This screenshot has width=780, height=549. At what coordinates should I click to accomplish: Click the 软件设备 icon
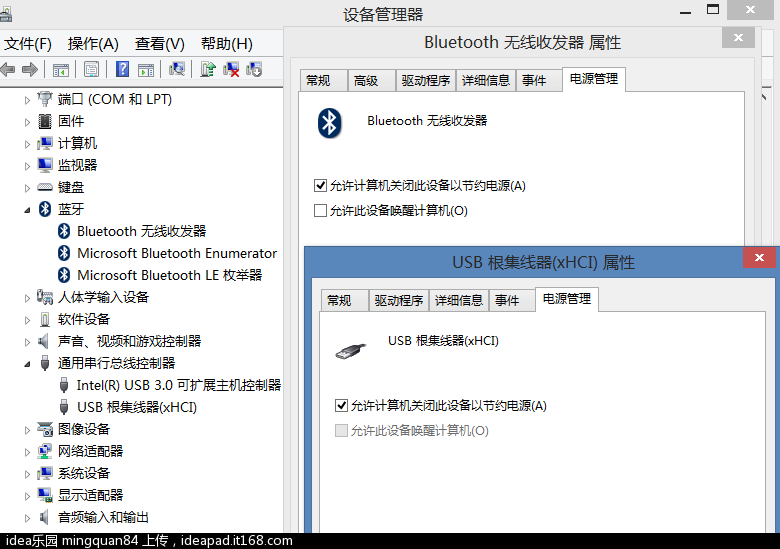(x=45, y=319)
